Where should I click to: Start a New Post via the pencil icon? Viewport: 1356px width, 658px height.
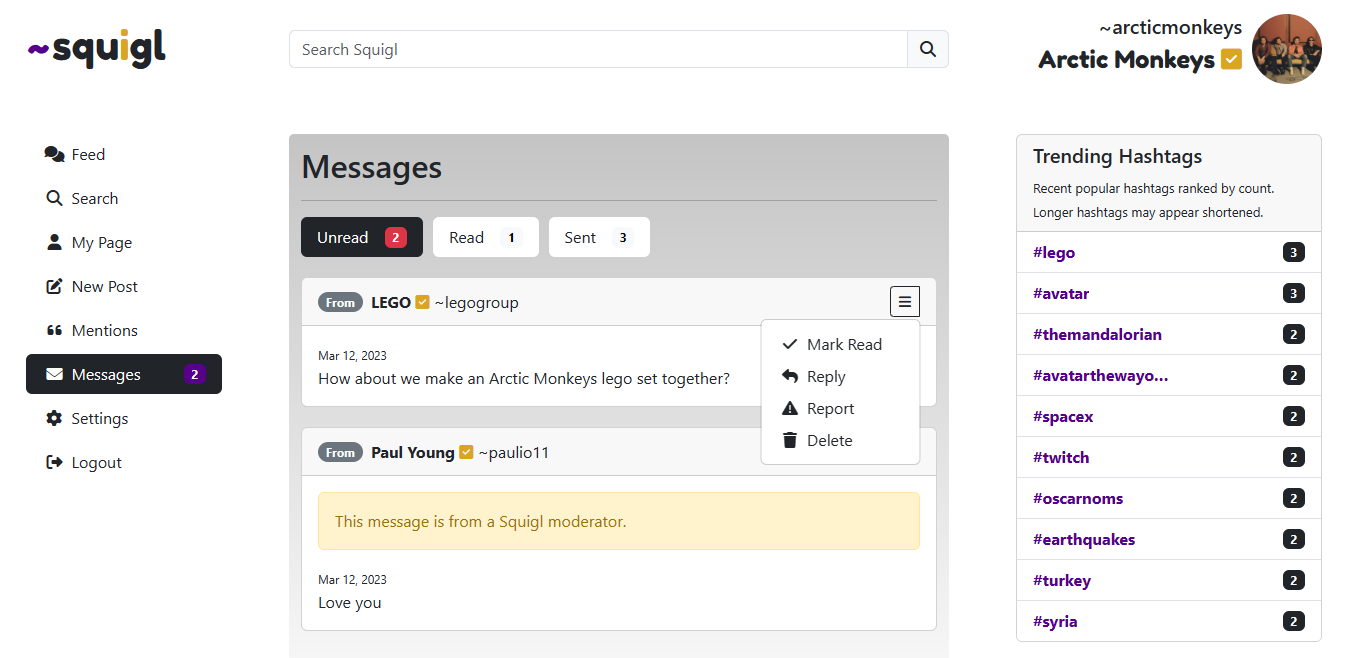click(x=55, y=285)
